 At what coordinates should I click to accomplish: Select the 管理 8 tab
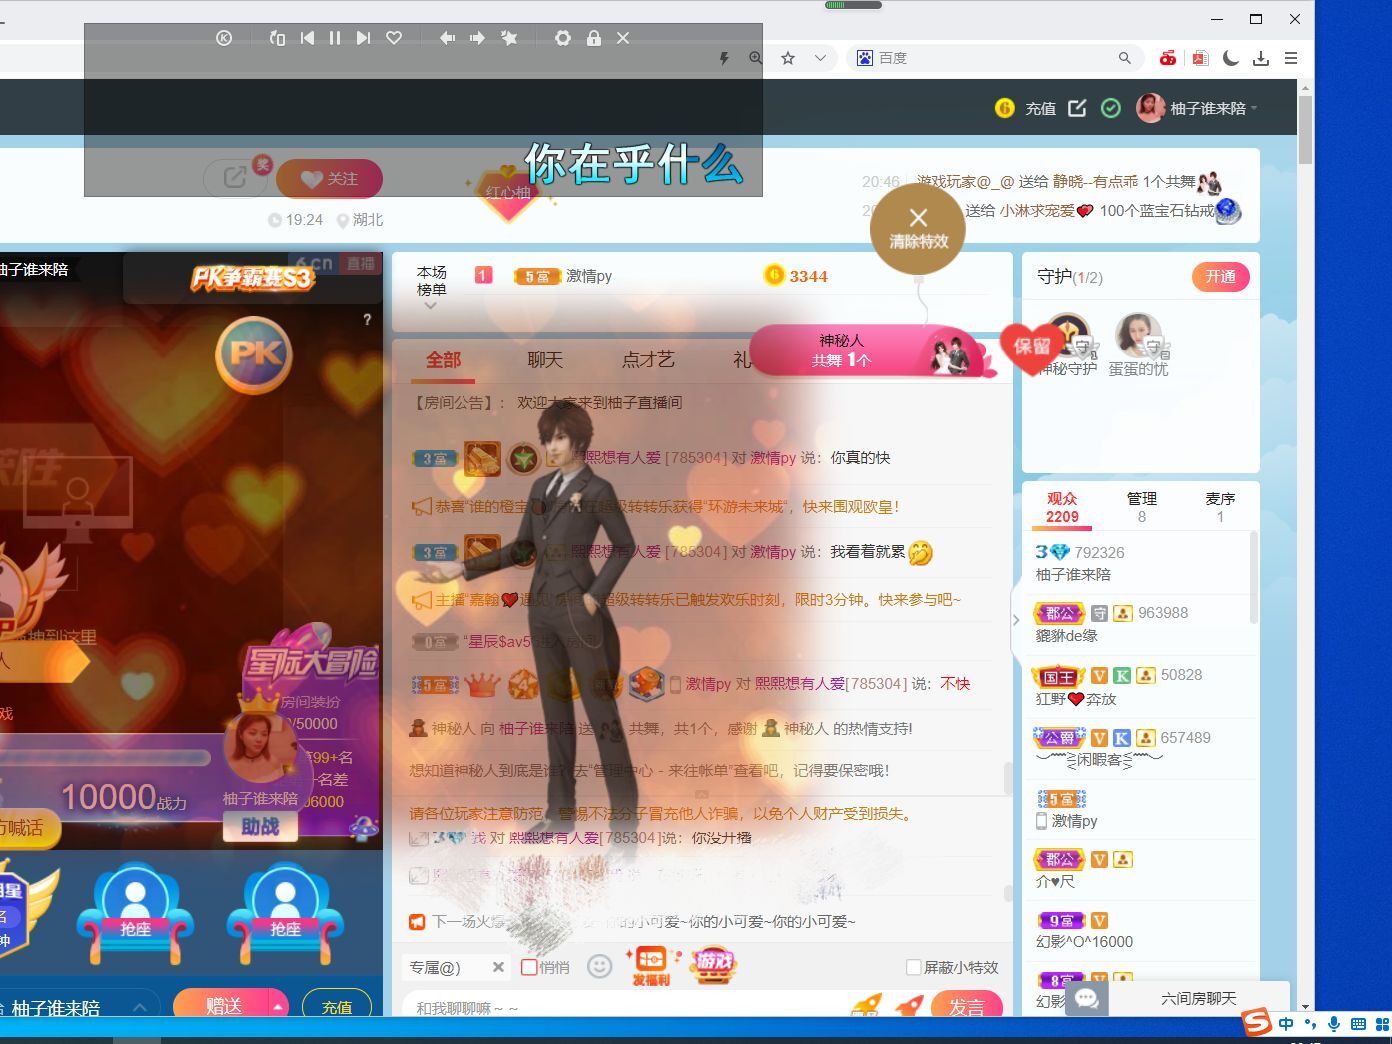[1142, 507]
